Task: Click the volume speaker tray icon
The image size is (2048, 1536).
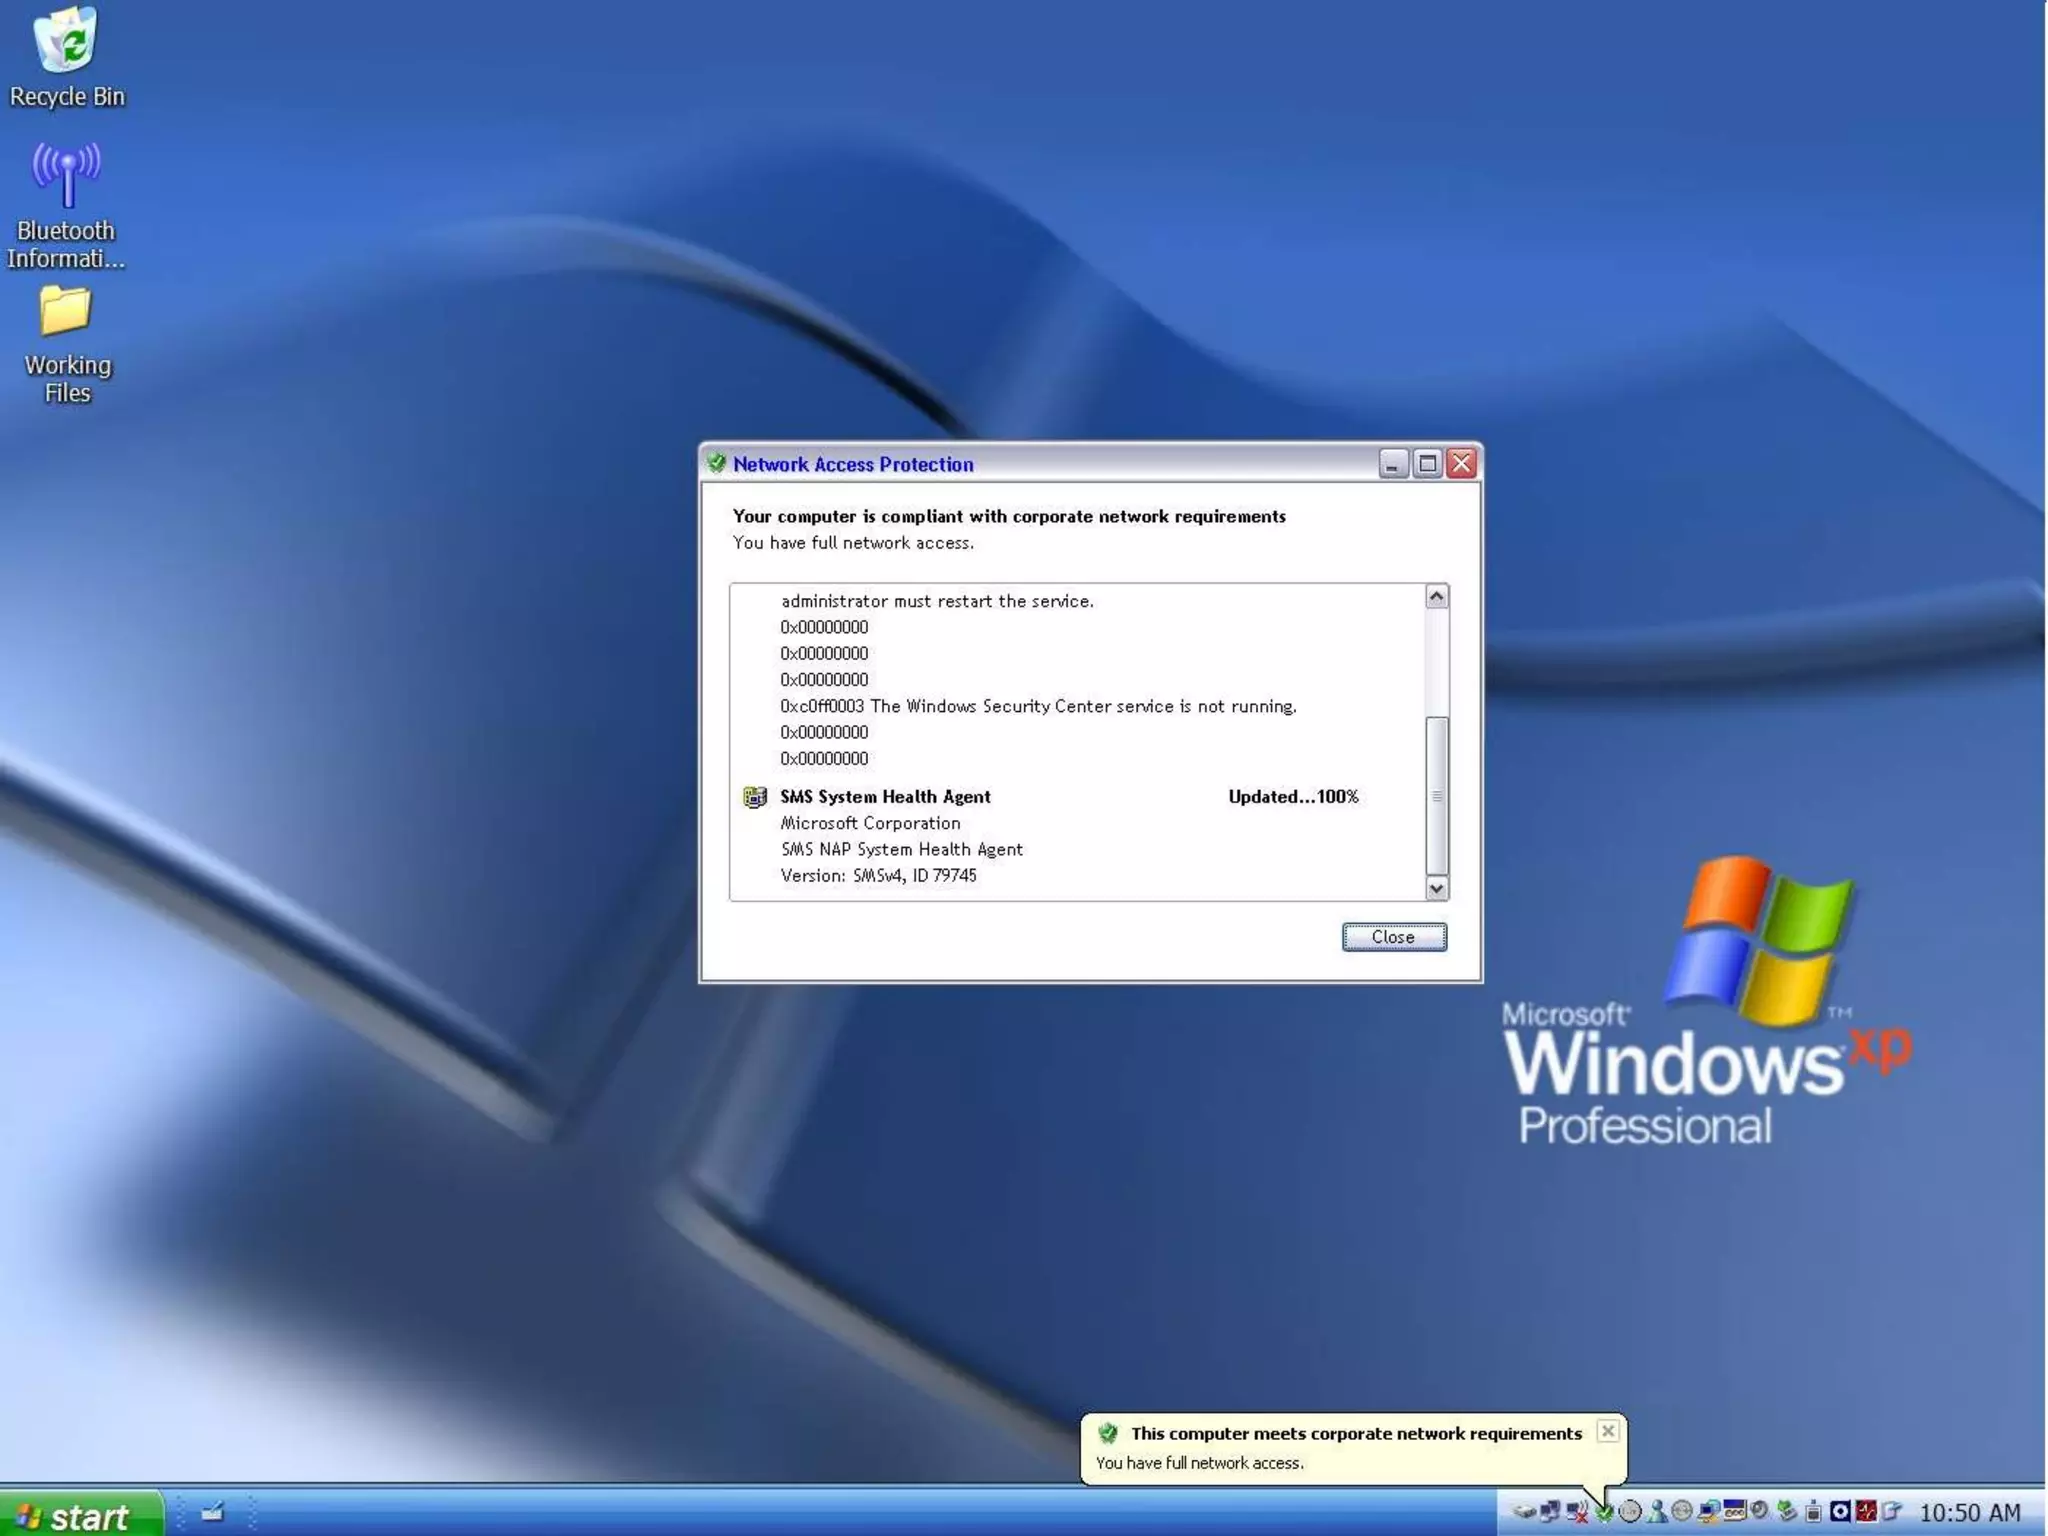Action: point(1759,1512)
